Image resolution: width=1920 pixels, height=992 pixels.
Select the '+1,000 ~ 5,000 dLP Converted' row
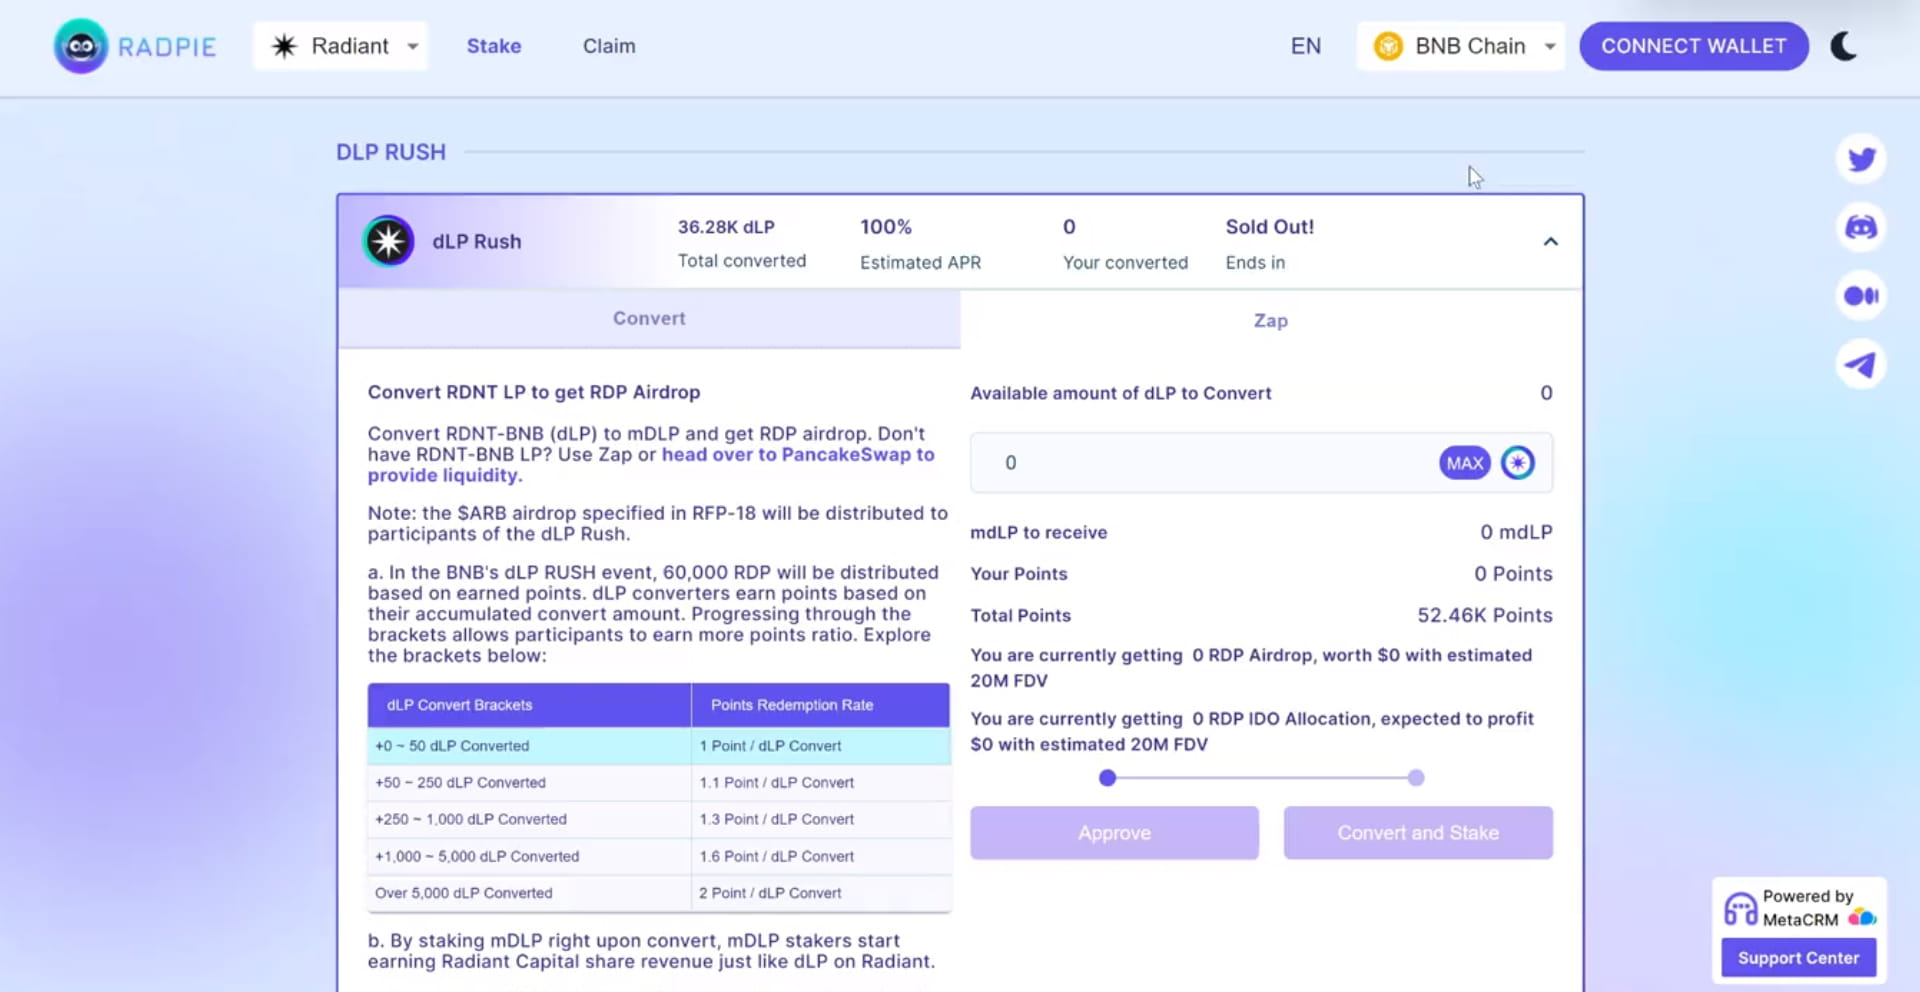point(659,857)
